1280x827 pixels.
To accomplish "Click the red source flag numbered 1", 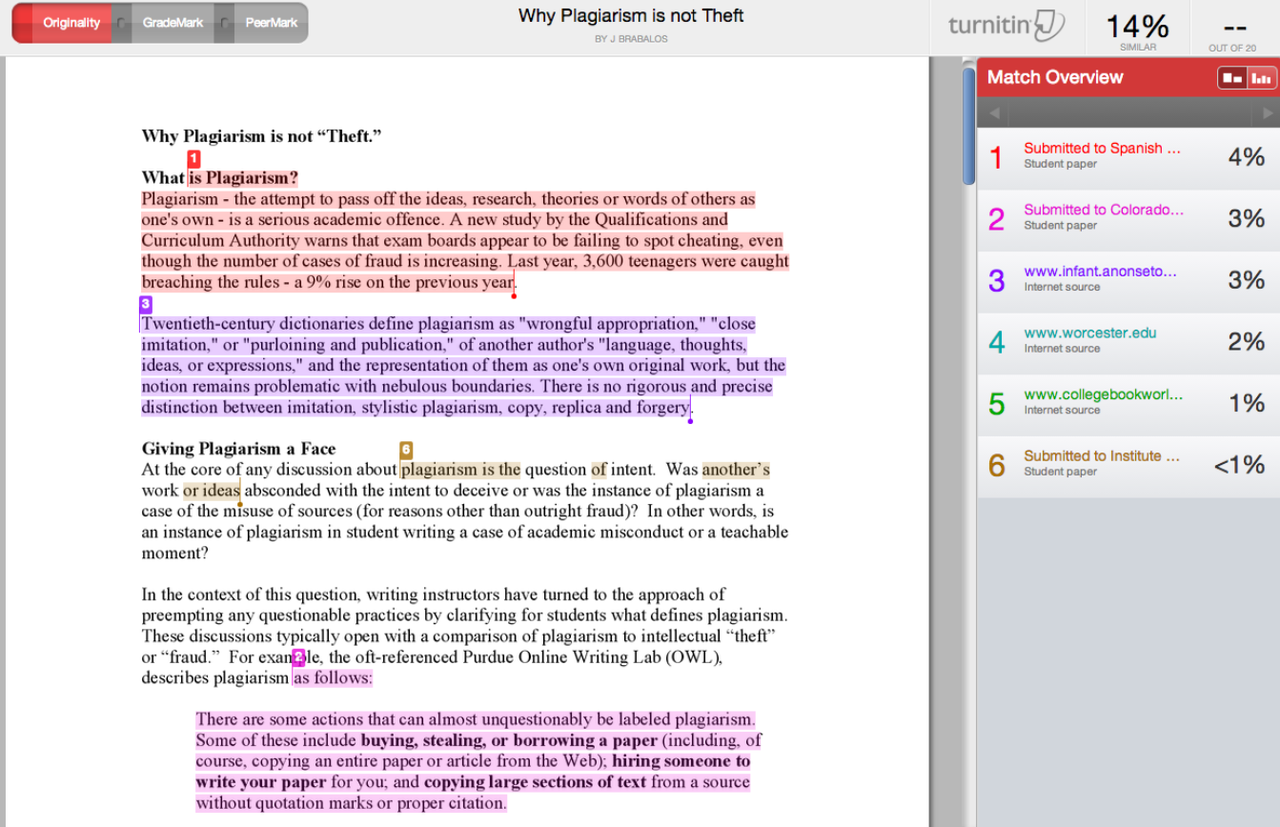I will click(x=193, y=158).
